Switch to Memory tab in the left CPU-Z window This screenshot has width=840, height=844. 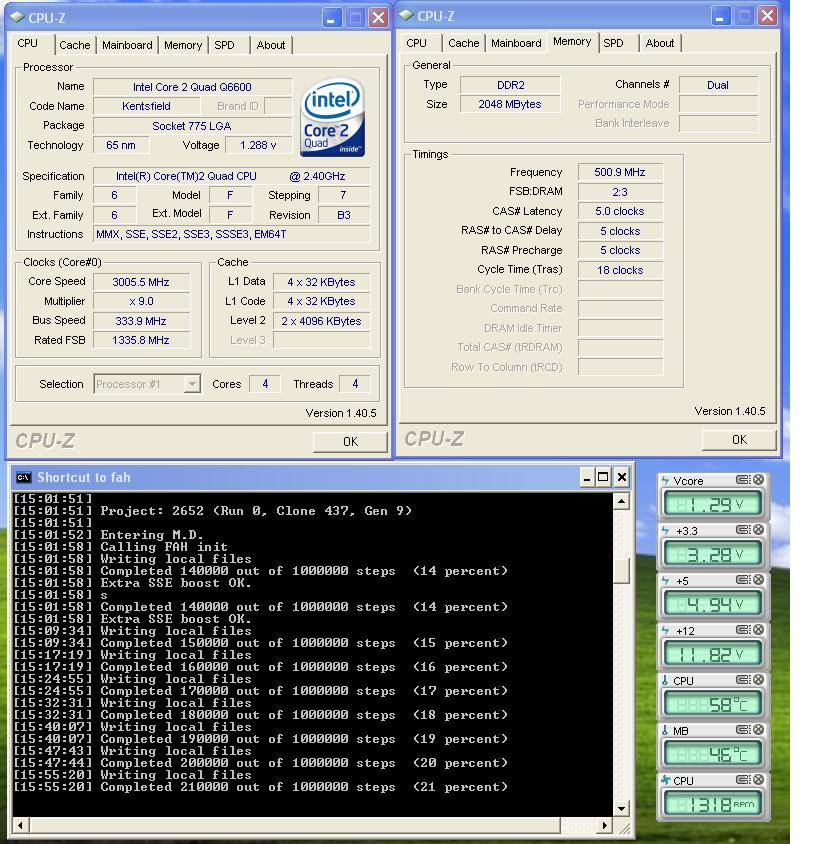(183, 45)
